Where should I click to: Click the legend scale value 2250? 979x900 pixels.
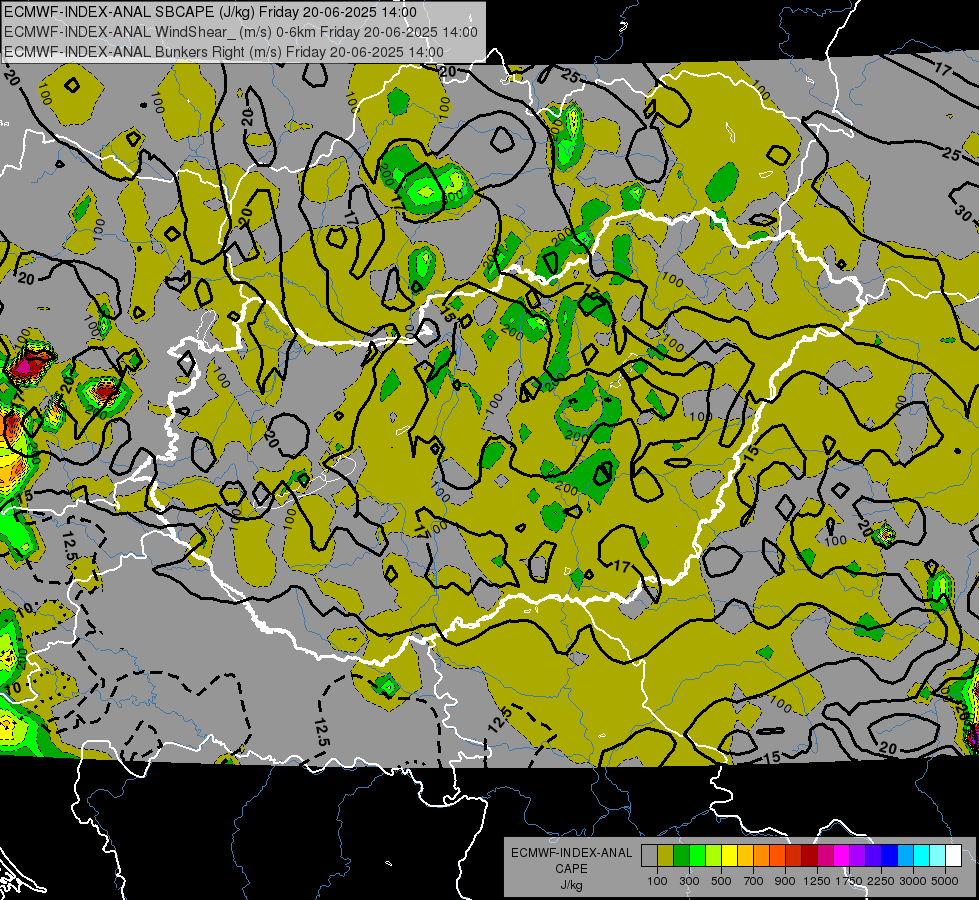pyautogui.click(x=882, y=881)
